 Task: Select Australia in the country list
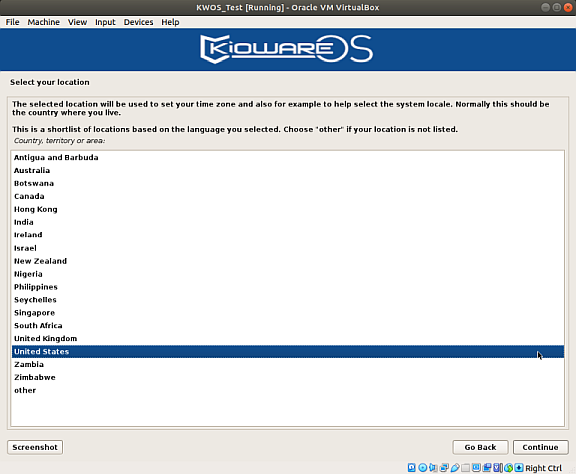click(288, 170)
